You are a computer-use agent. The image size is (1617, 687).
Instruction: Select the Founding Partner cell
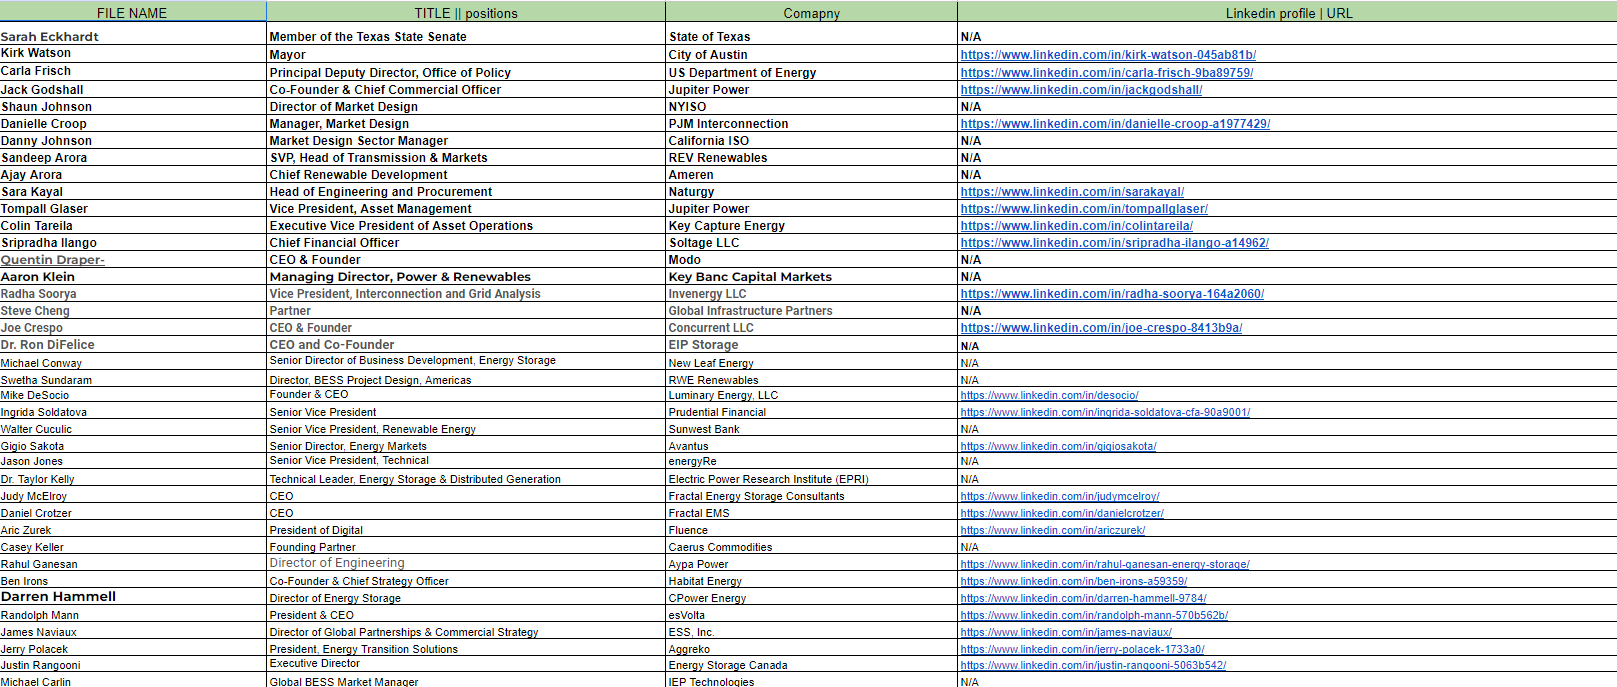(466, 547)
